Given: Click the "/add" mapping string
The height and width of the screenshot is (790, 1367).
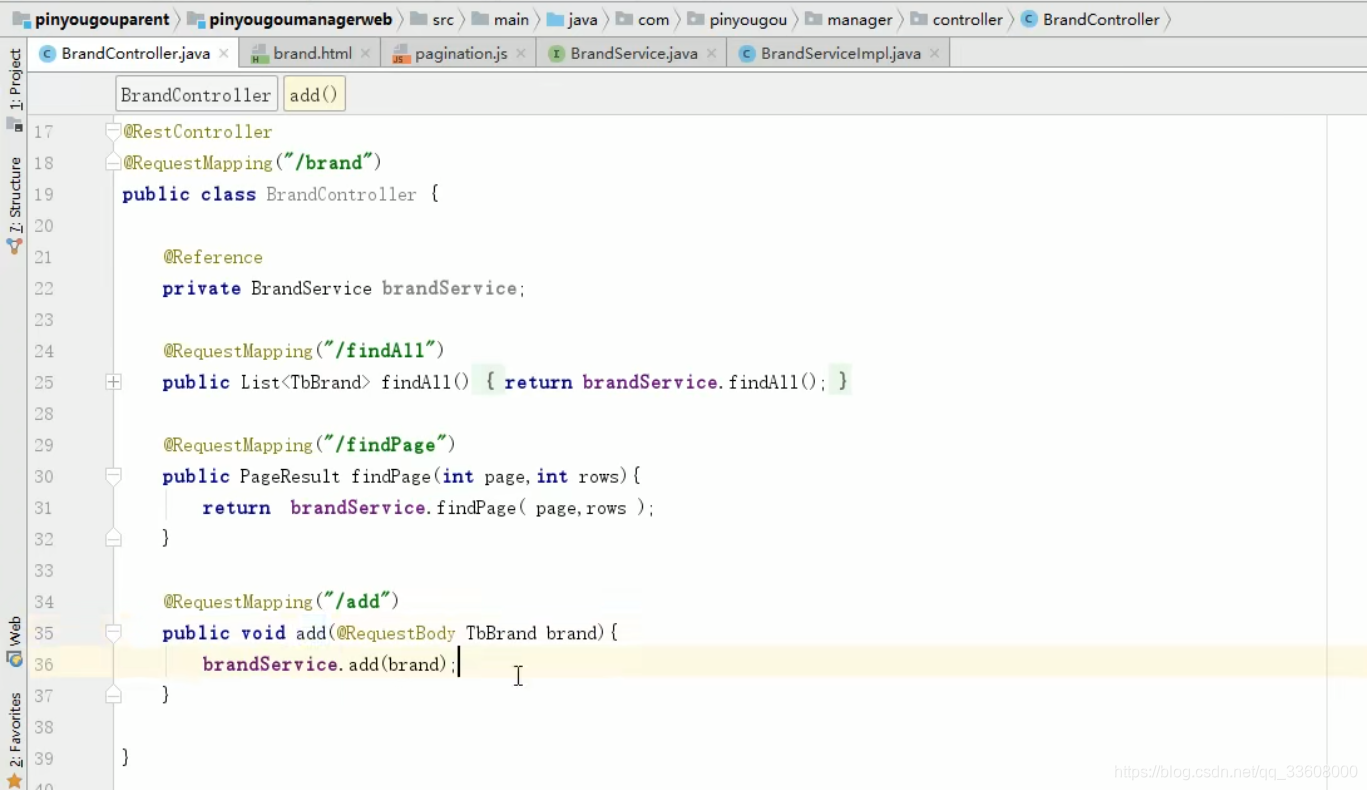Looking at the screenshot, I should point(357,602).
